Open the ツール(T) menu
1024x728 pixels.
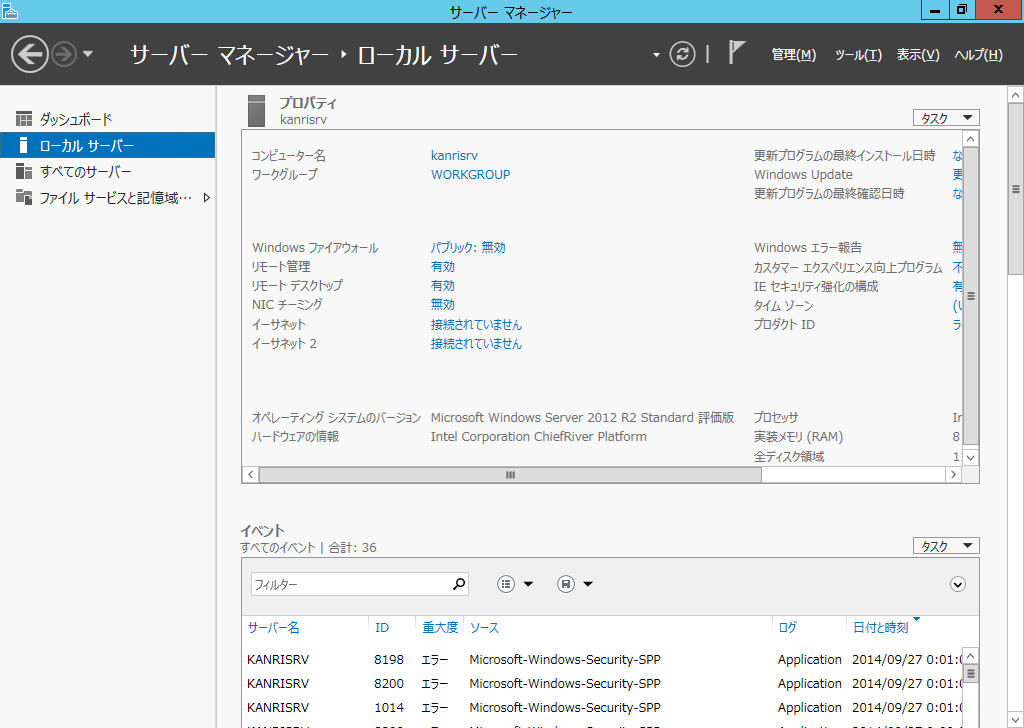pyautogui.click(x=858, y=55)
